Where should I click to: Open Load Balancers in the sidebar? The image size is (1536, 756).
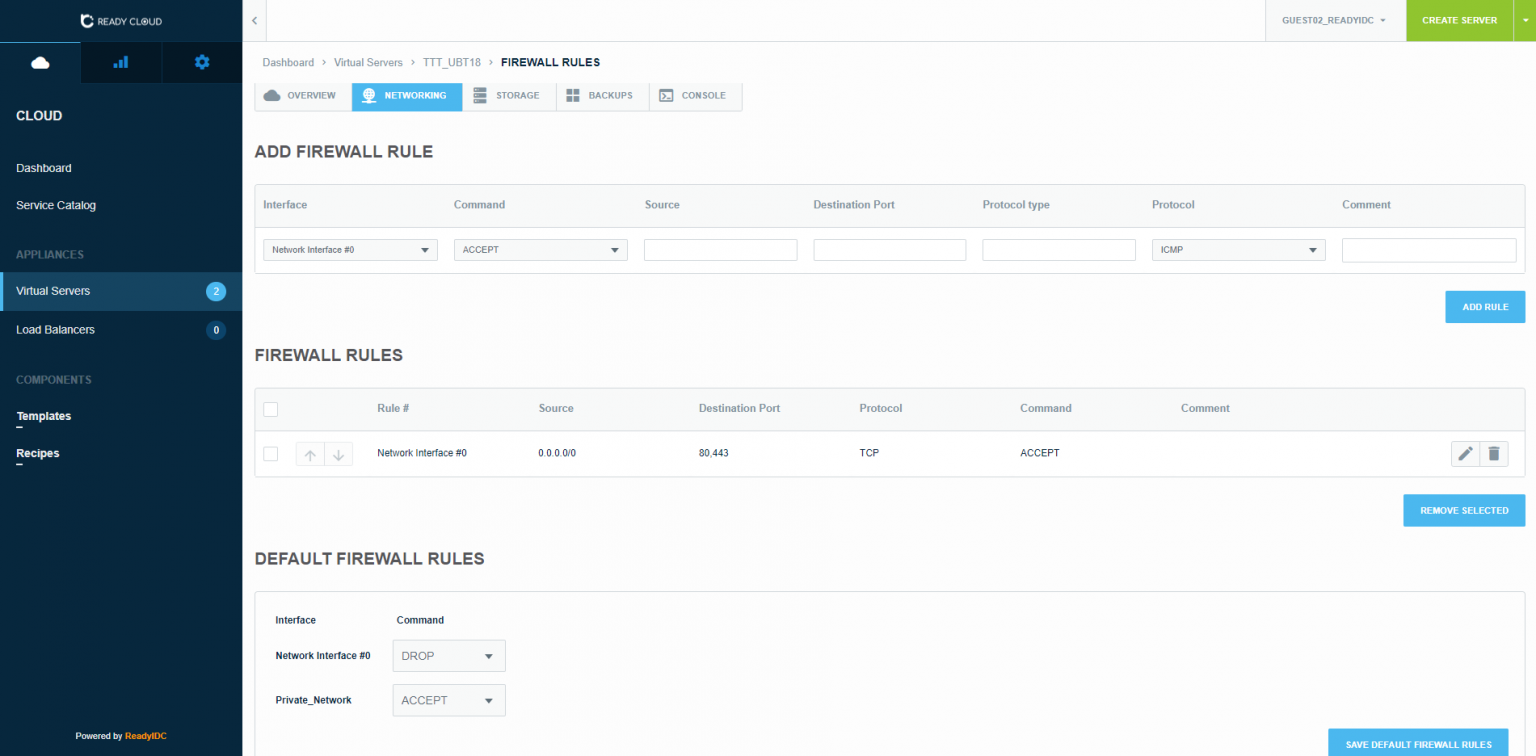(x=121, y=329)
